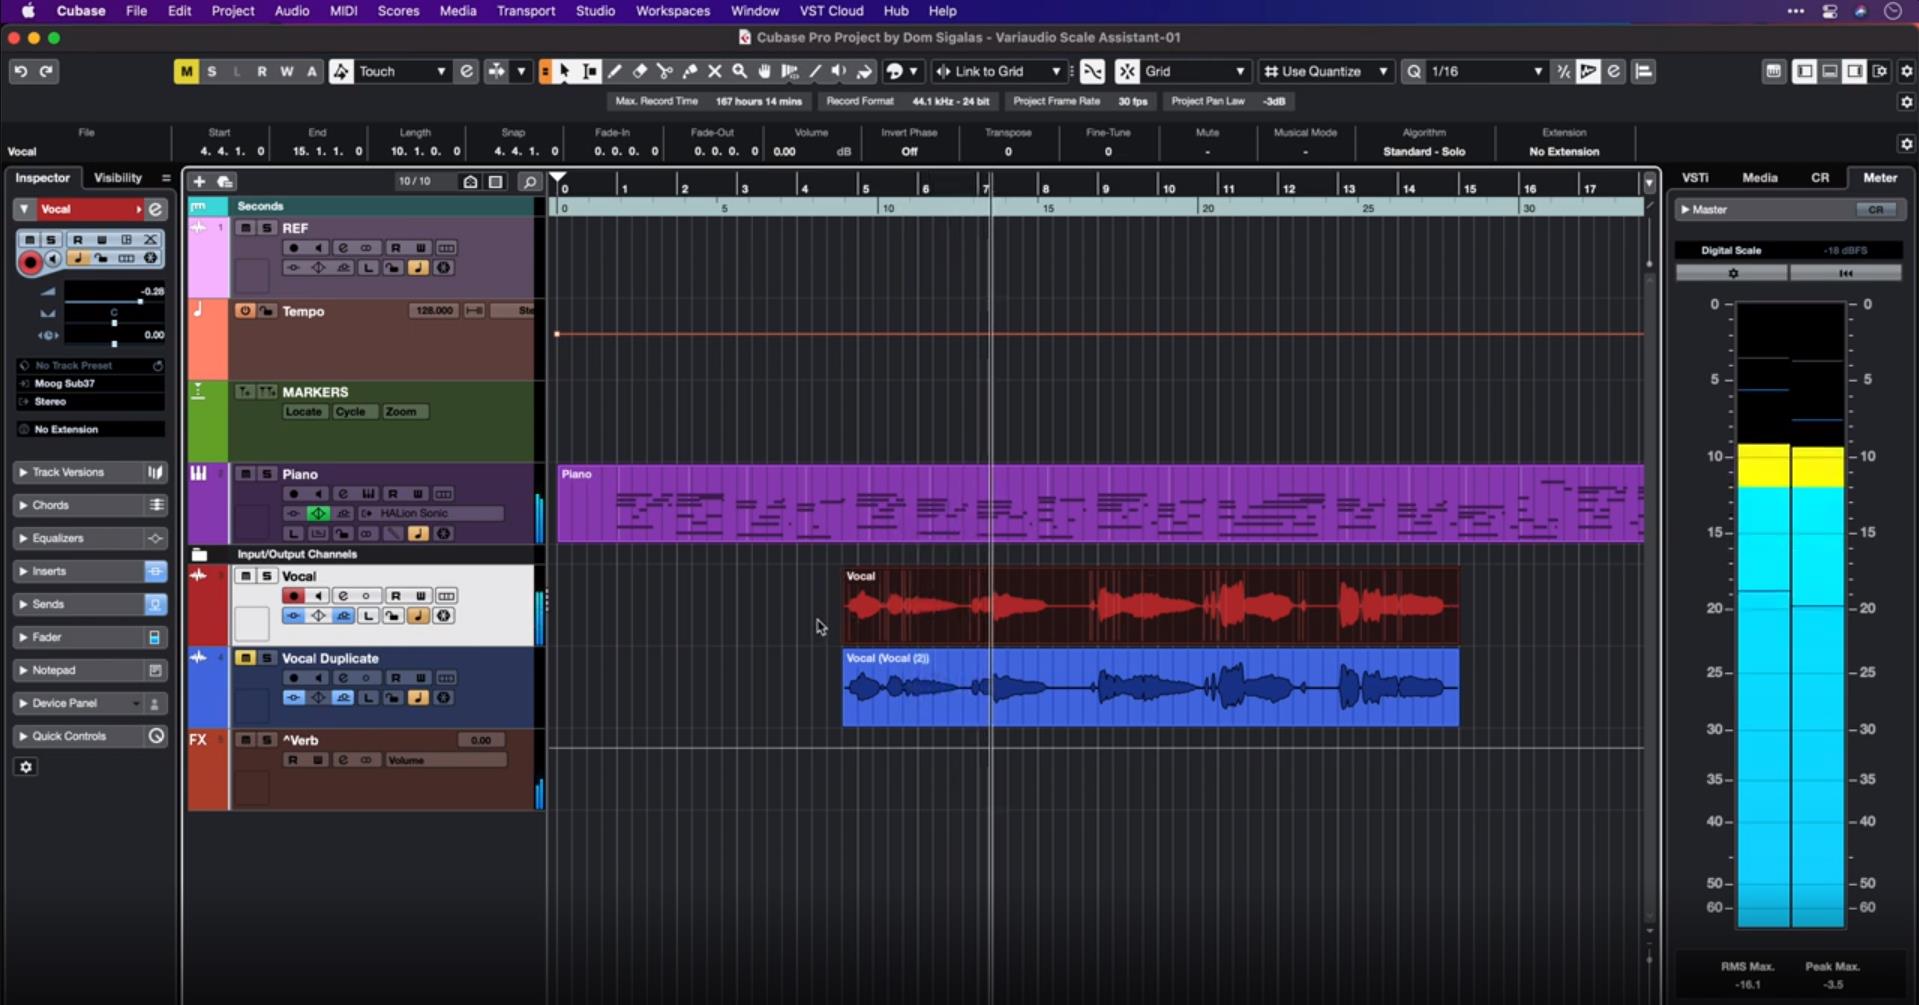This screenshot has height=1005, width=1919.
Task: Unmute the Vocal Duplicate track
Action: pos(245,658)
